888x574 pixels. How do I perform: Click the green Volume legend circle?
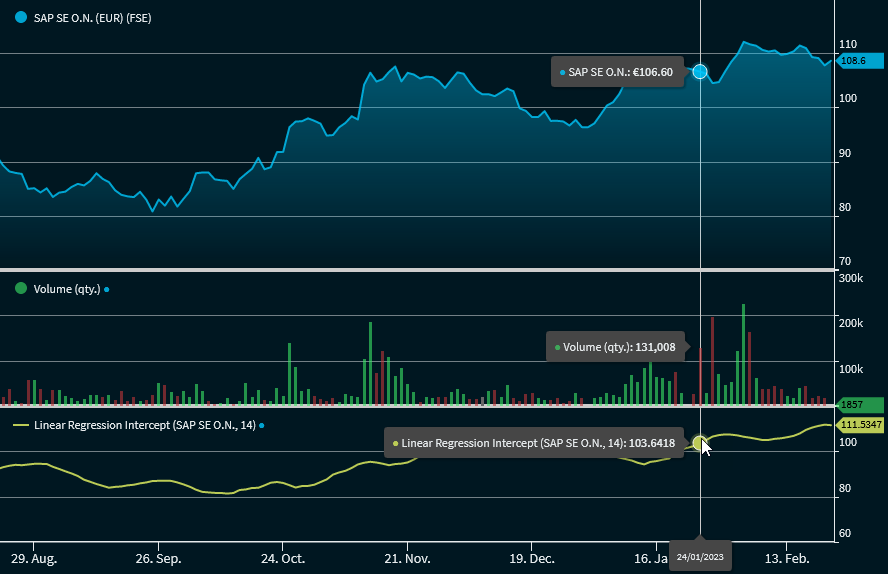pyautogui.click(x=21, y=289)
